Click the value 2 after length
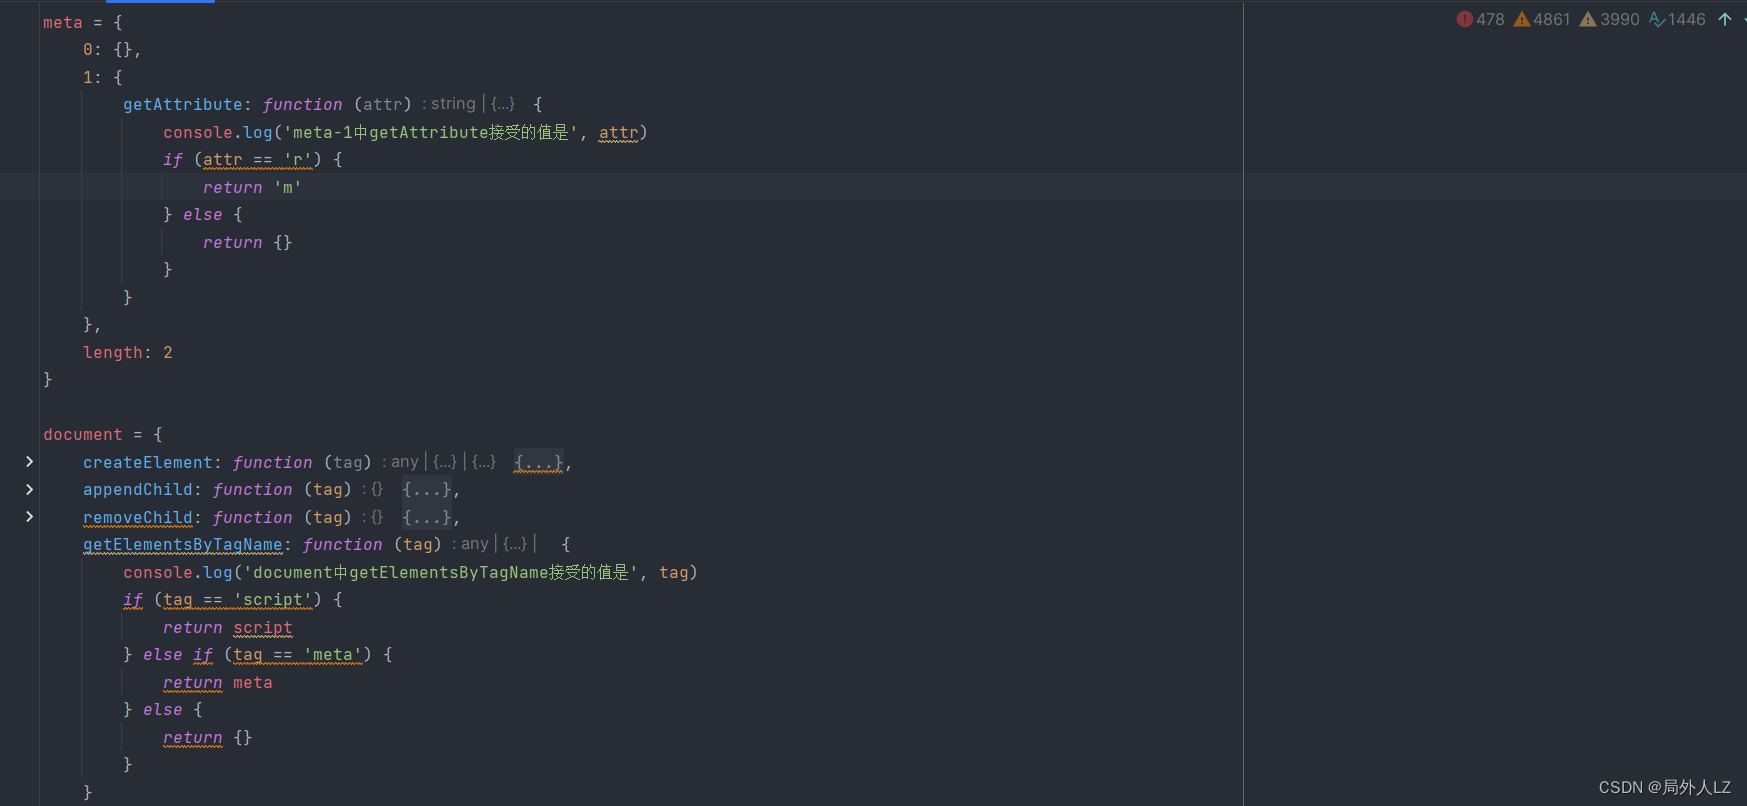 coord(168,352)
